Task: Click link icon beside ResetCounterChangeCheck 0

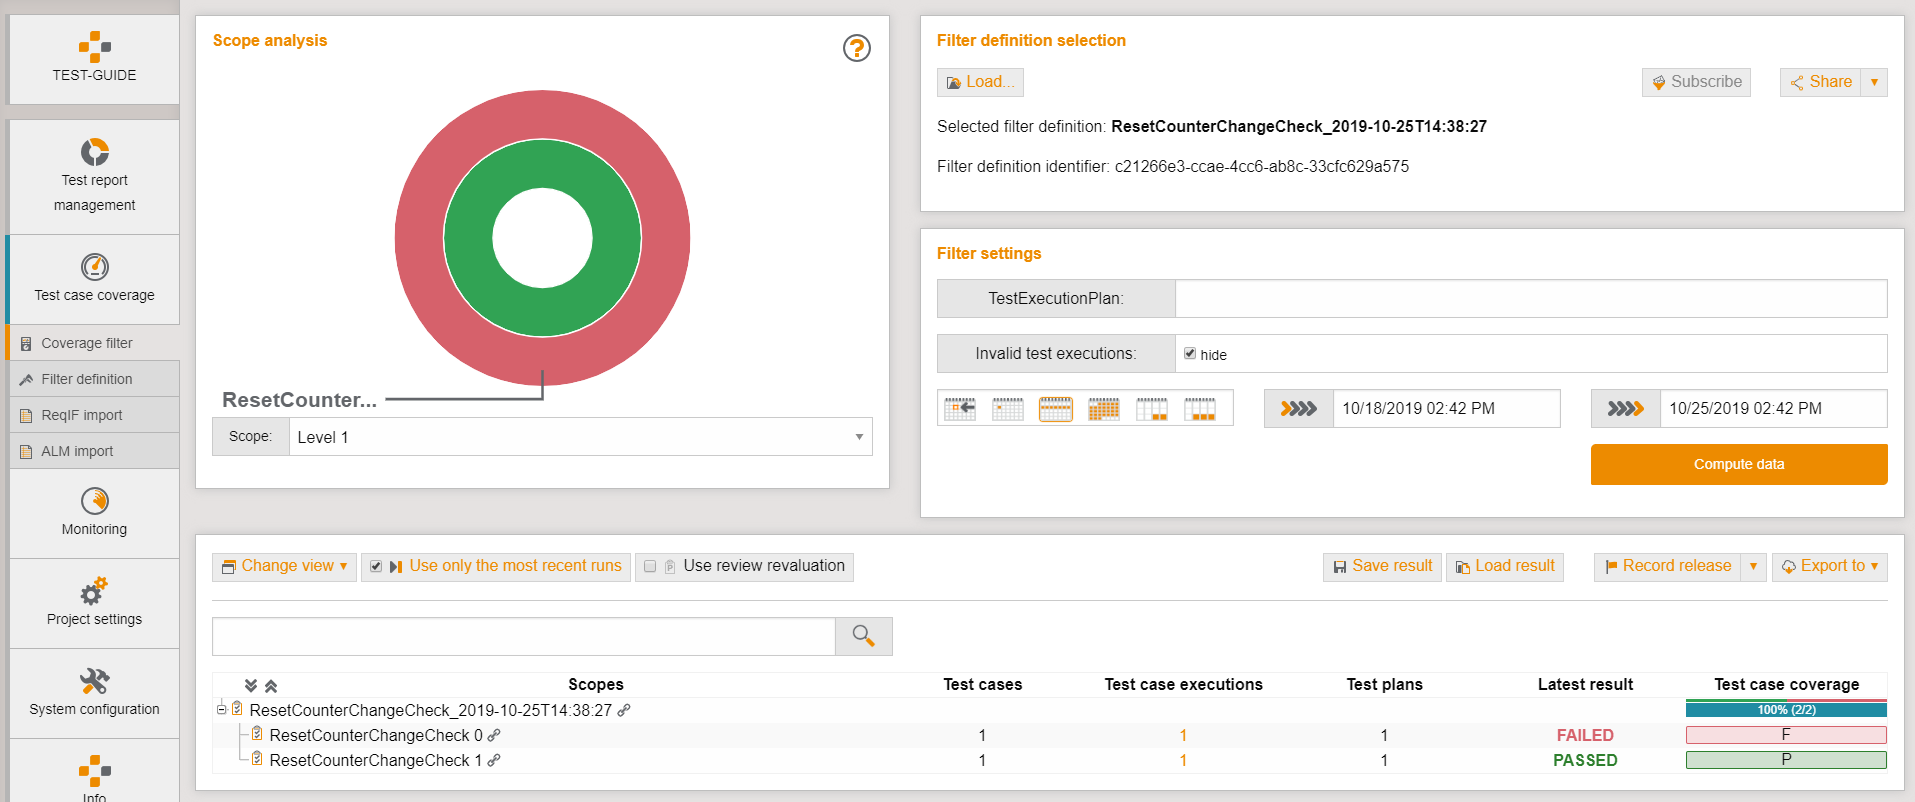Action: click(x=494, y=735)
